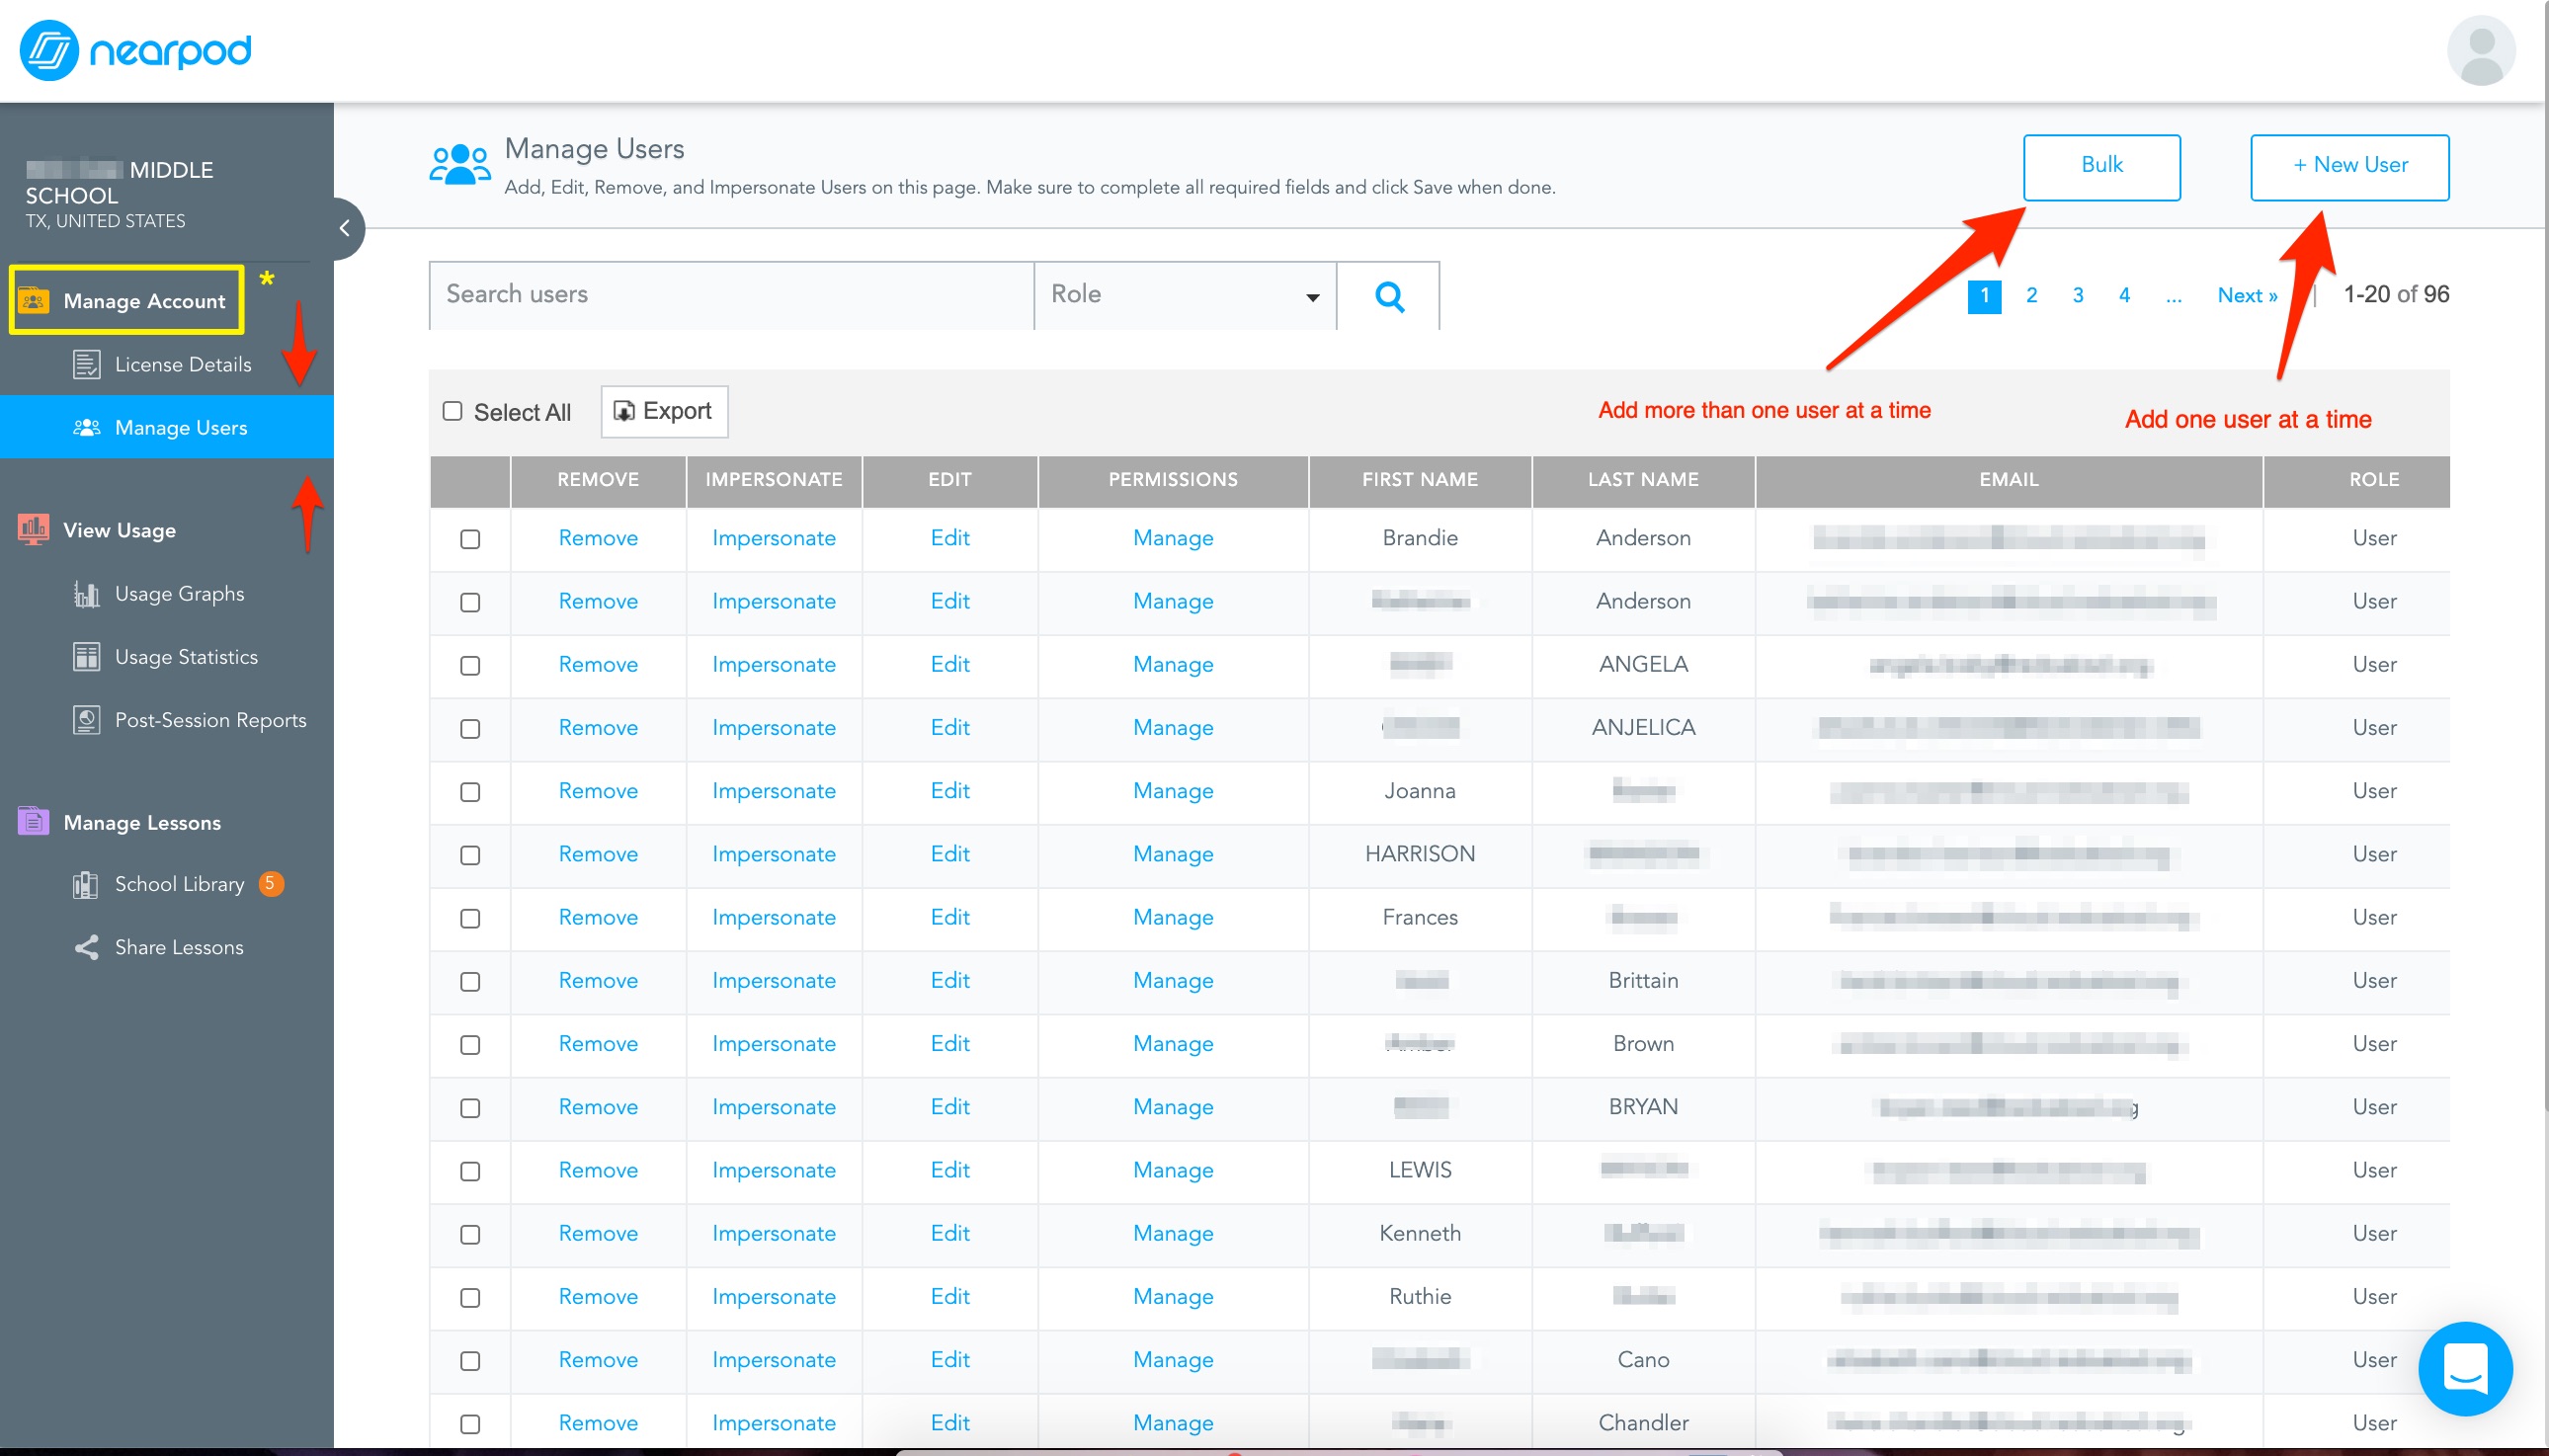Select the Share Lessons icon
The image size is (2549, 1456).
coord(85,946)
